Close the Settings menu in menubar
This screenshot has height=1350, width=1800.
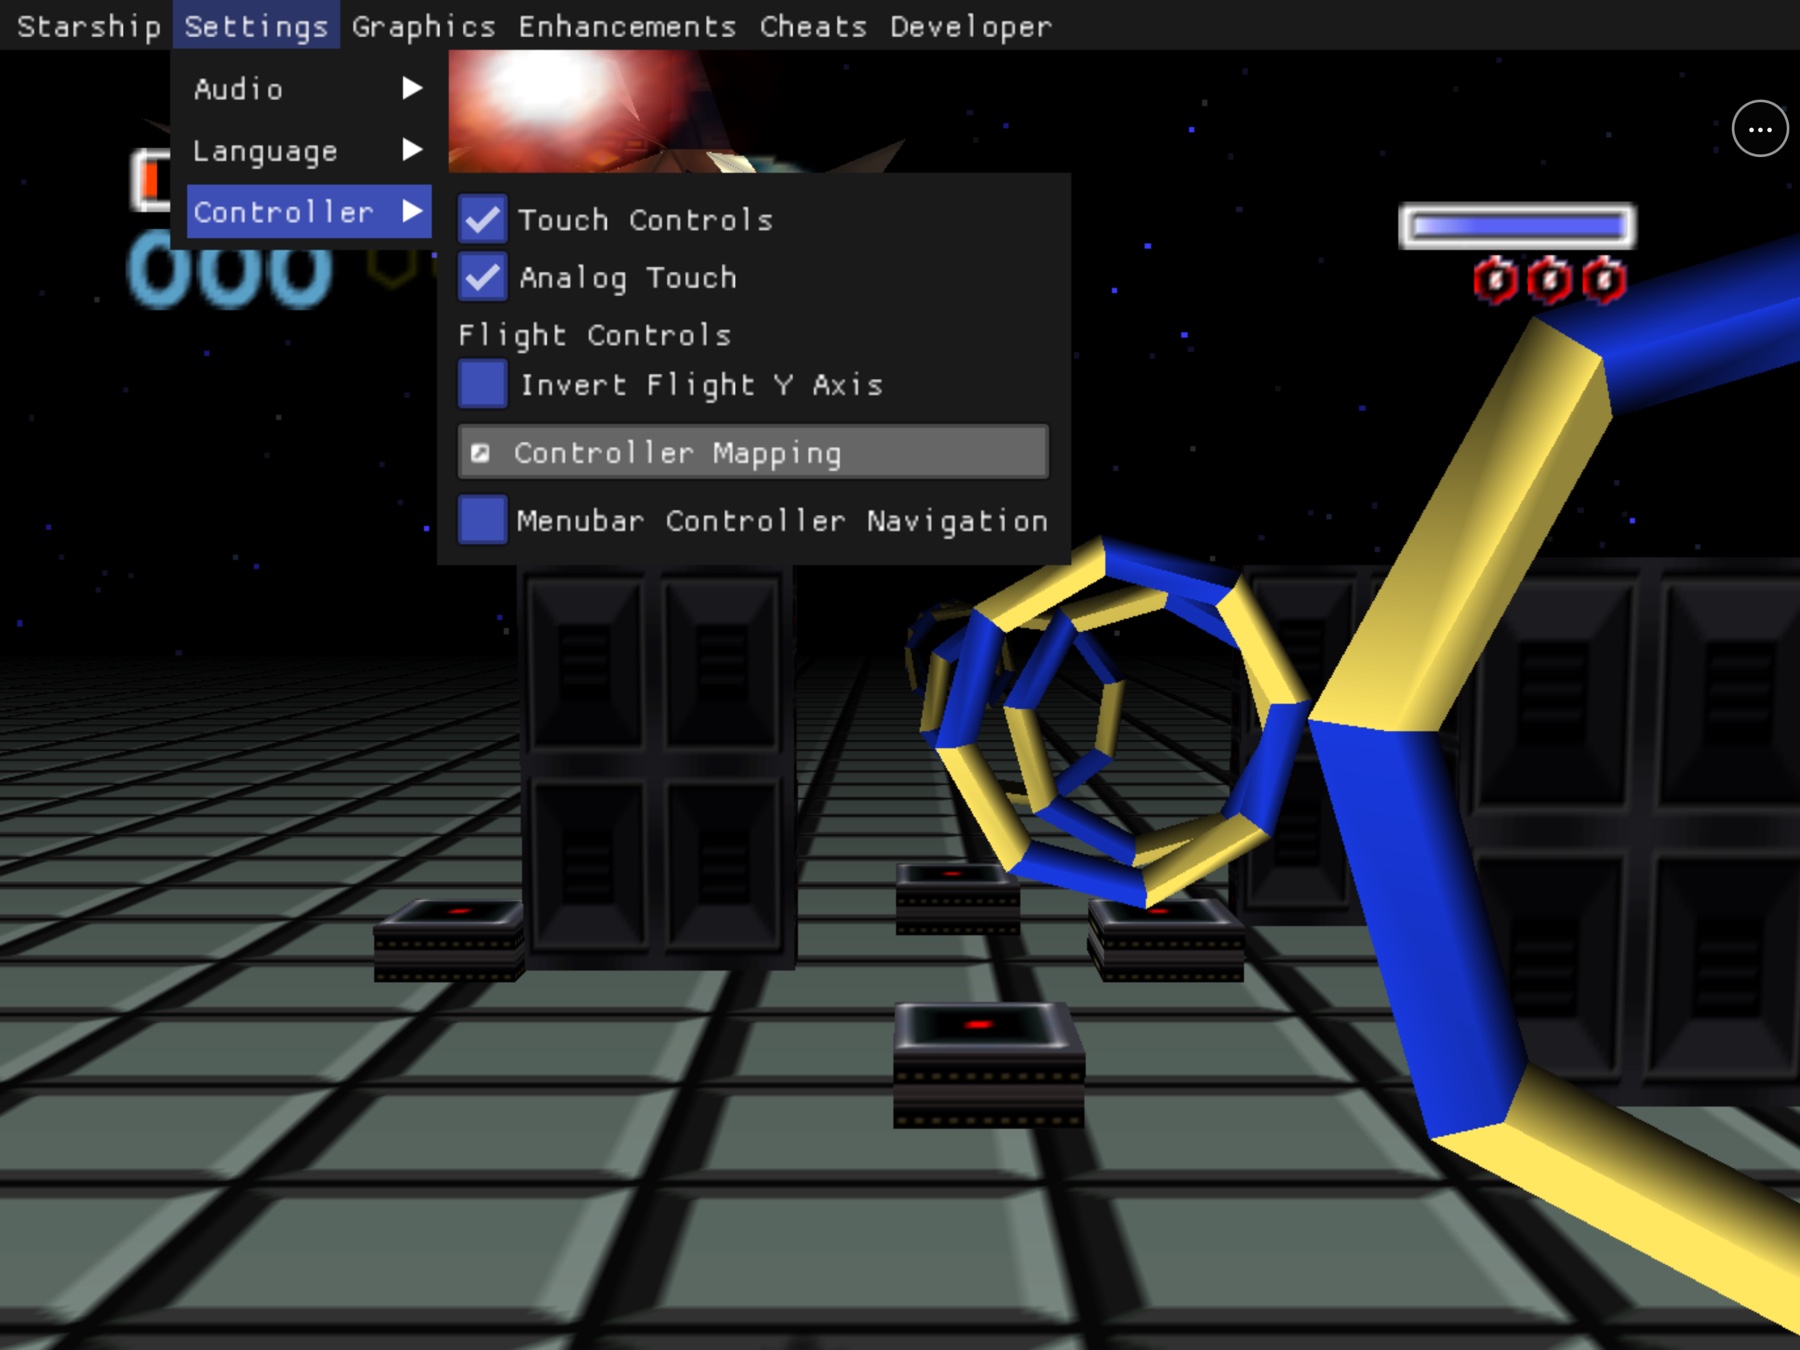coord(256,26)
